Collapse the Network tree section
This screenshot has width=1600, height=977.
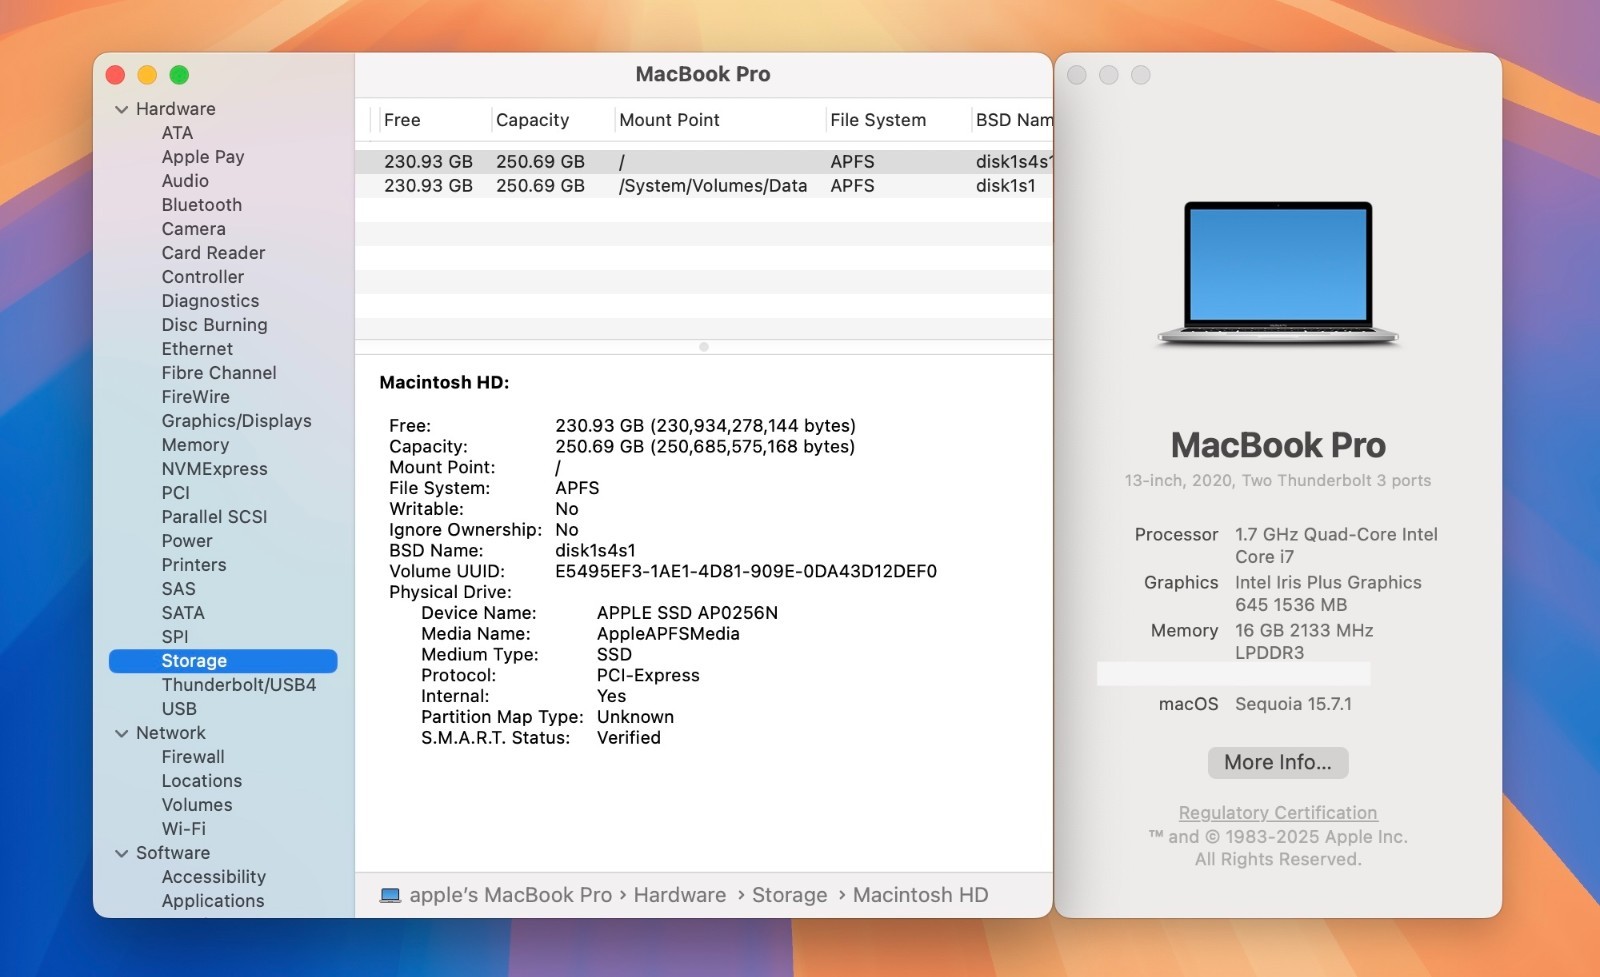[x=122, y=733]
